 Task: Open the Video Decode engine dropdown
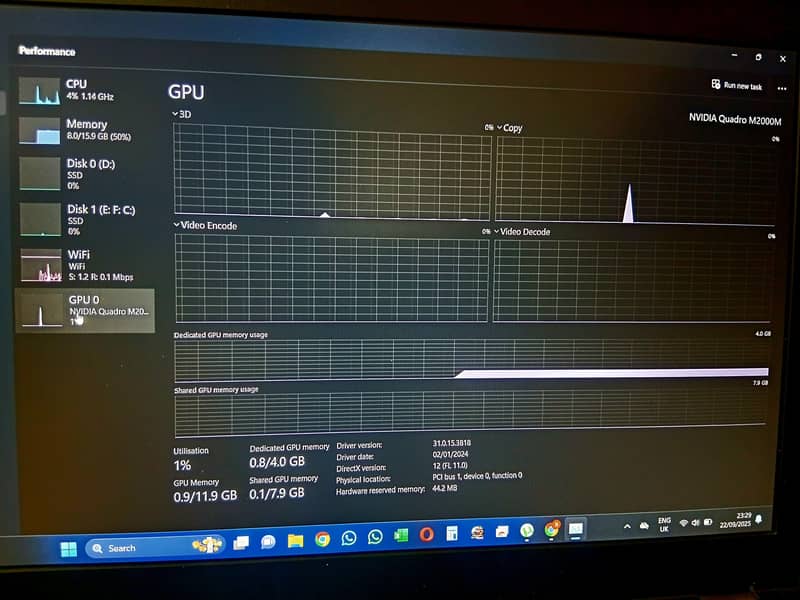click(x=521, y=232)
